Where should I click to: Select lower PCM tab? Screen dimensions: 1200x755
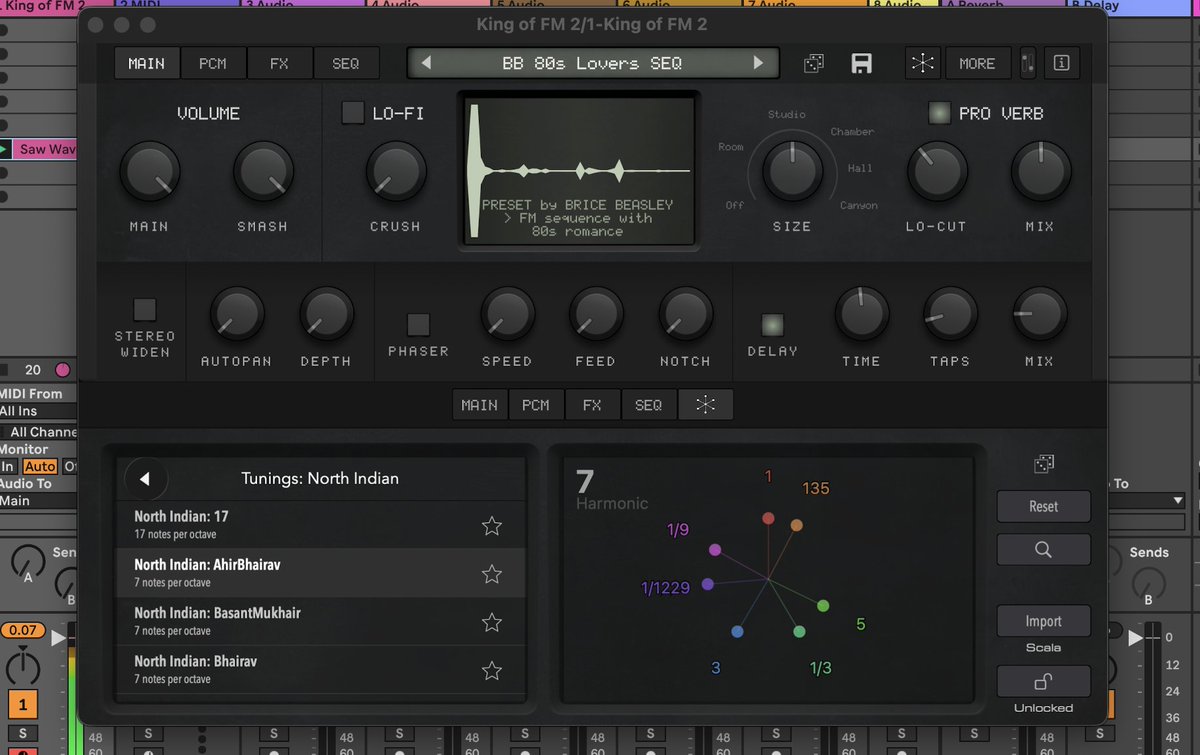coord(535,404)
